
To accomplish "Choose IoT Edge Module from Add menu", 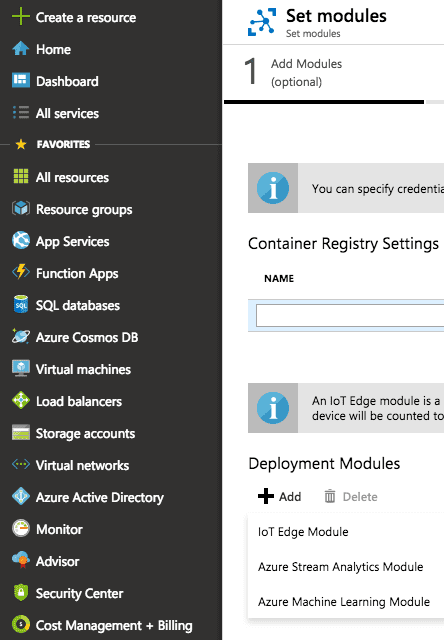I will tap(303, 531).
